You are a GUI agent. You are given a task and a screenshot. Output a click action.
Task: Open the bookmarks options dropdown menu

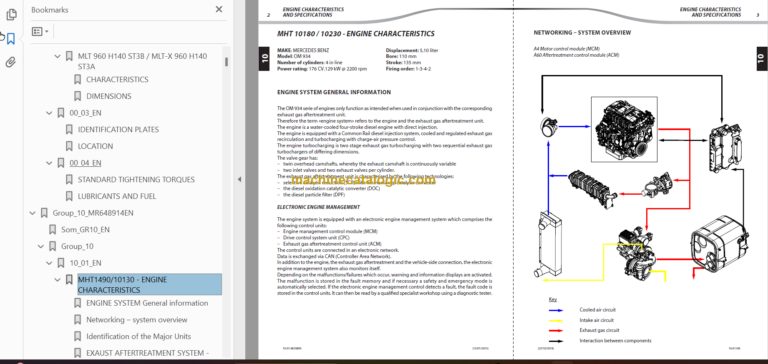[40, 32]
